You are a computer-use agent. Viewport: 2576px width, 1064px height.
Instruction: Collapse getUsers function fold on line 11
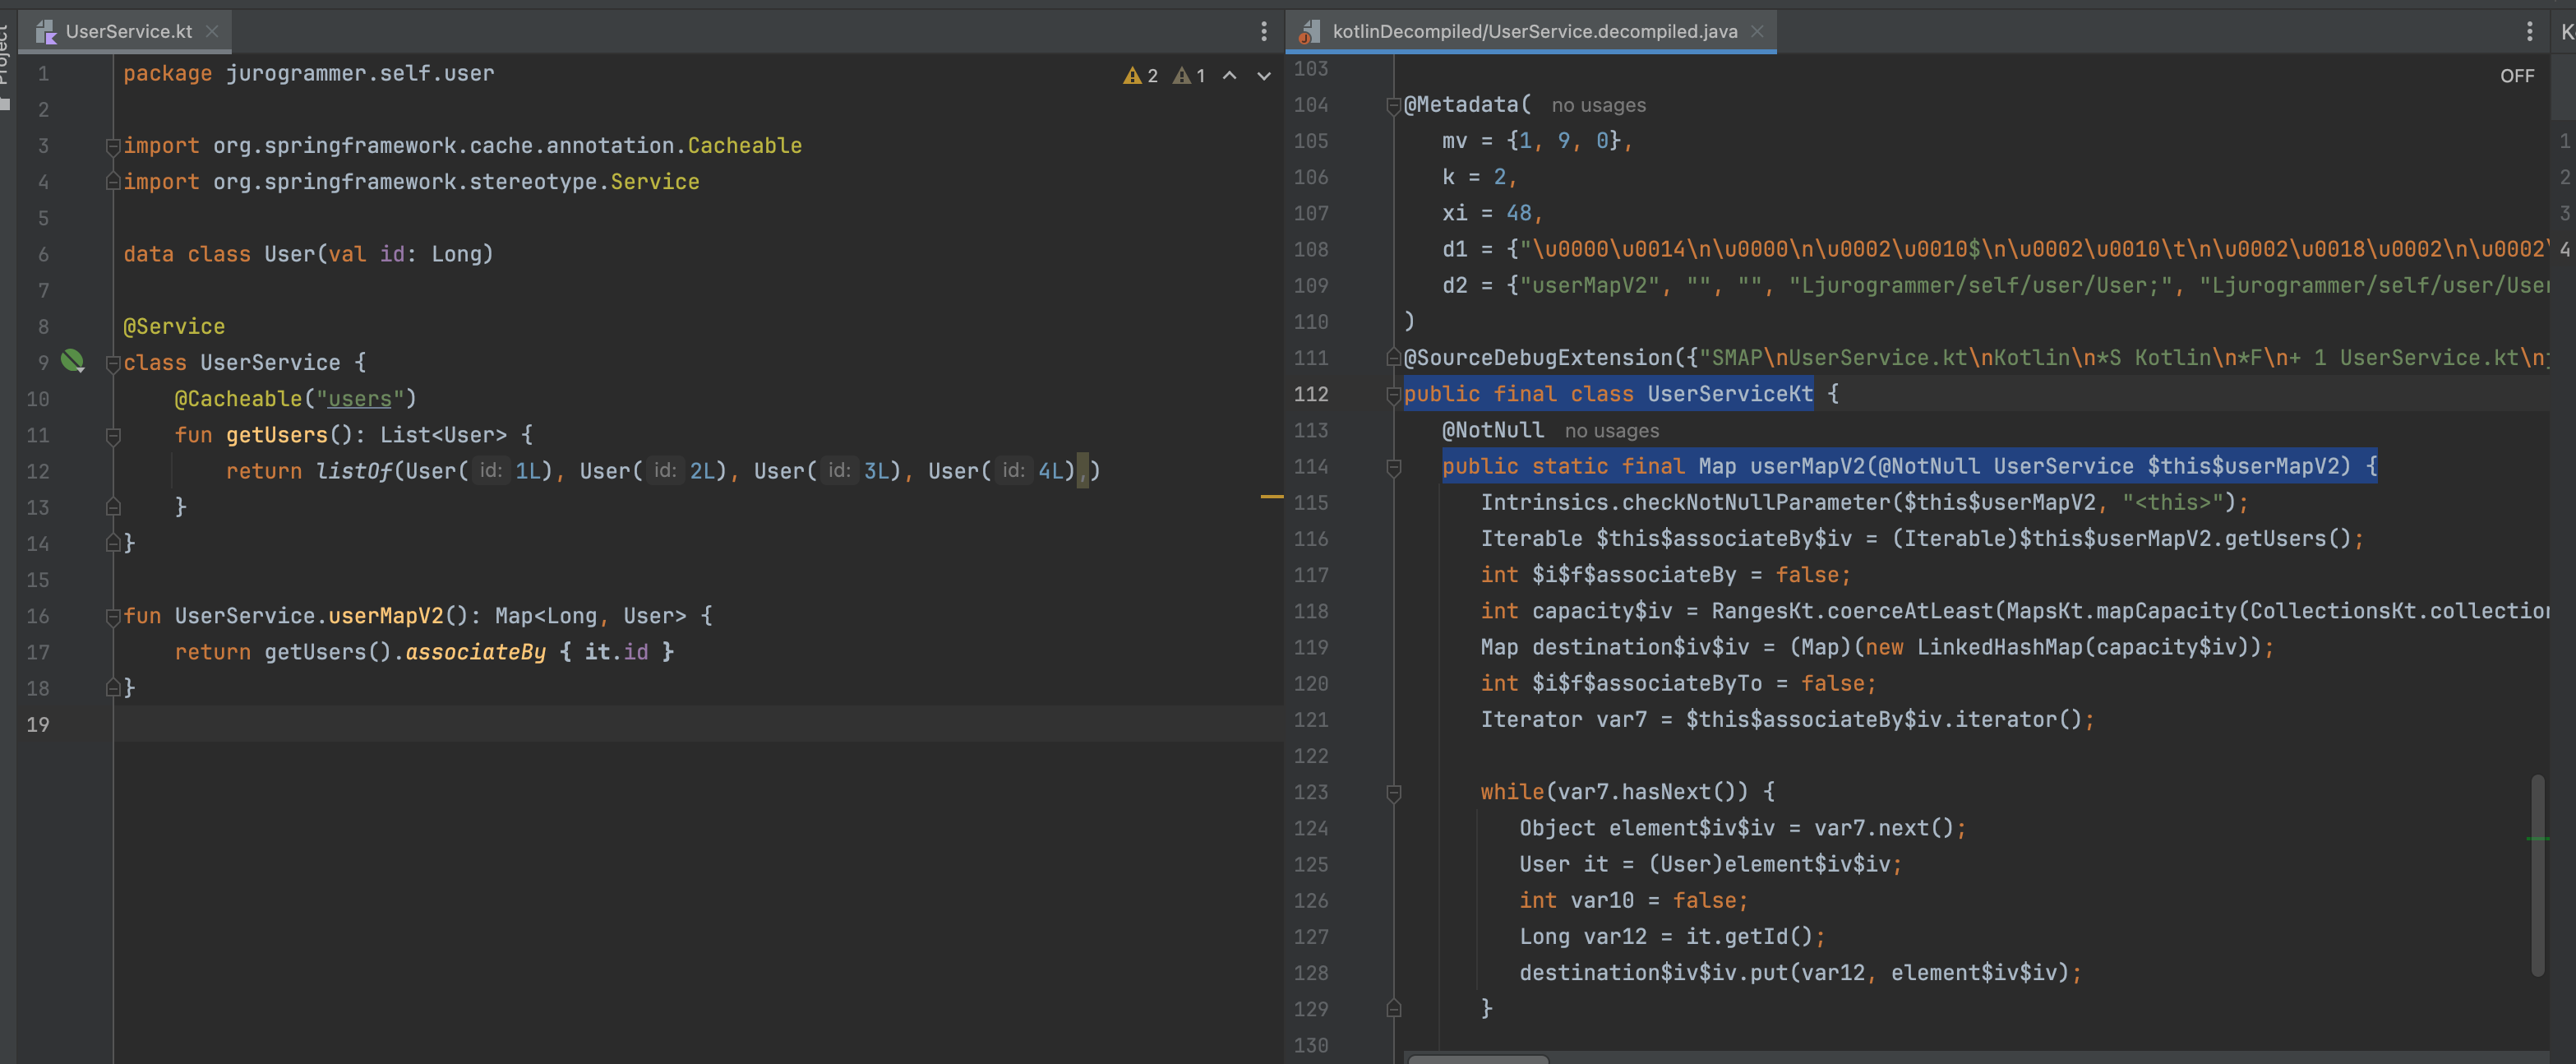point(113,436)
